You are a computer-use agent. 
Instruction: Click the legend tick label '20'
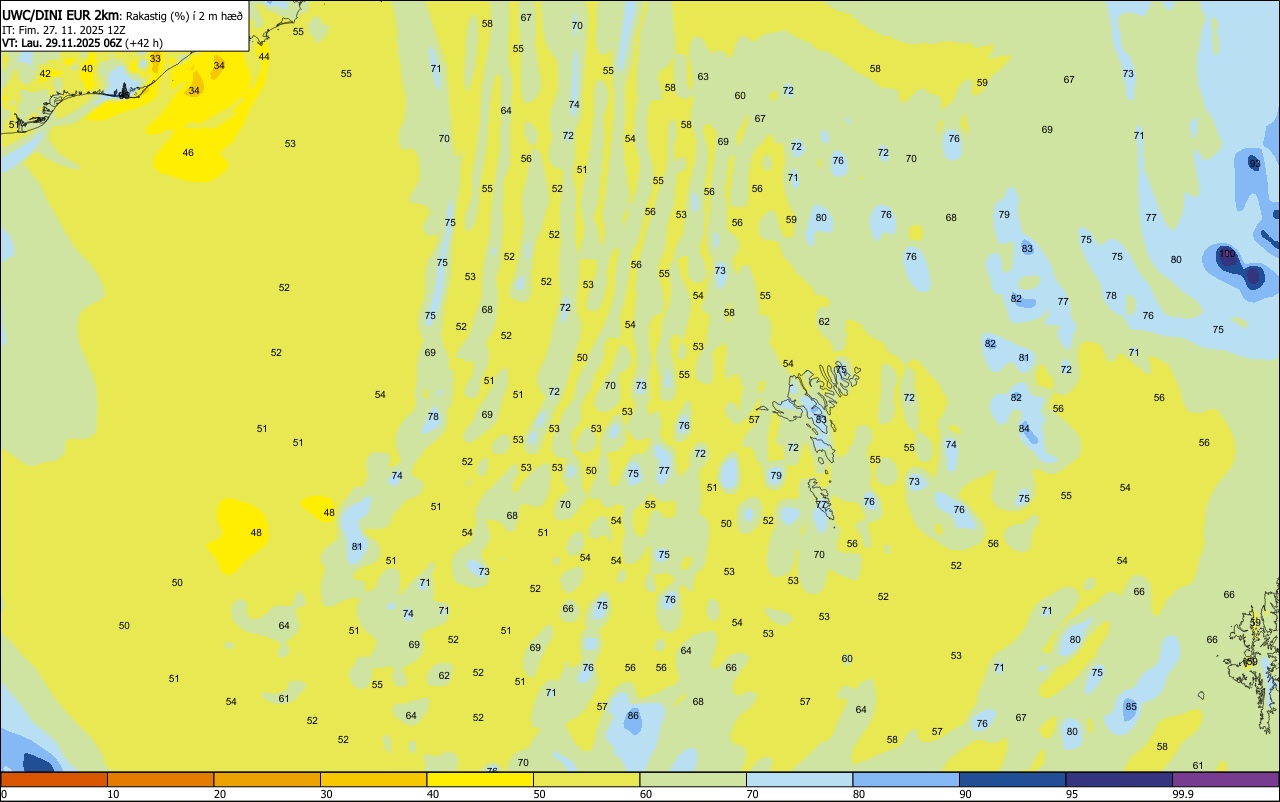pyautogui.click(x=219, y=794)
